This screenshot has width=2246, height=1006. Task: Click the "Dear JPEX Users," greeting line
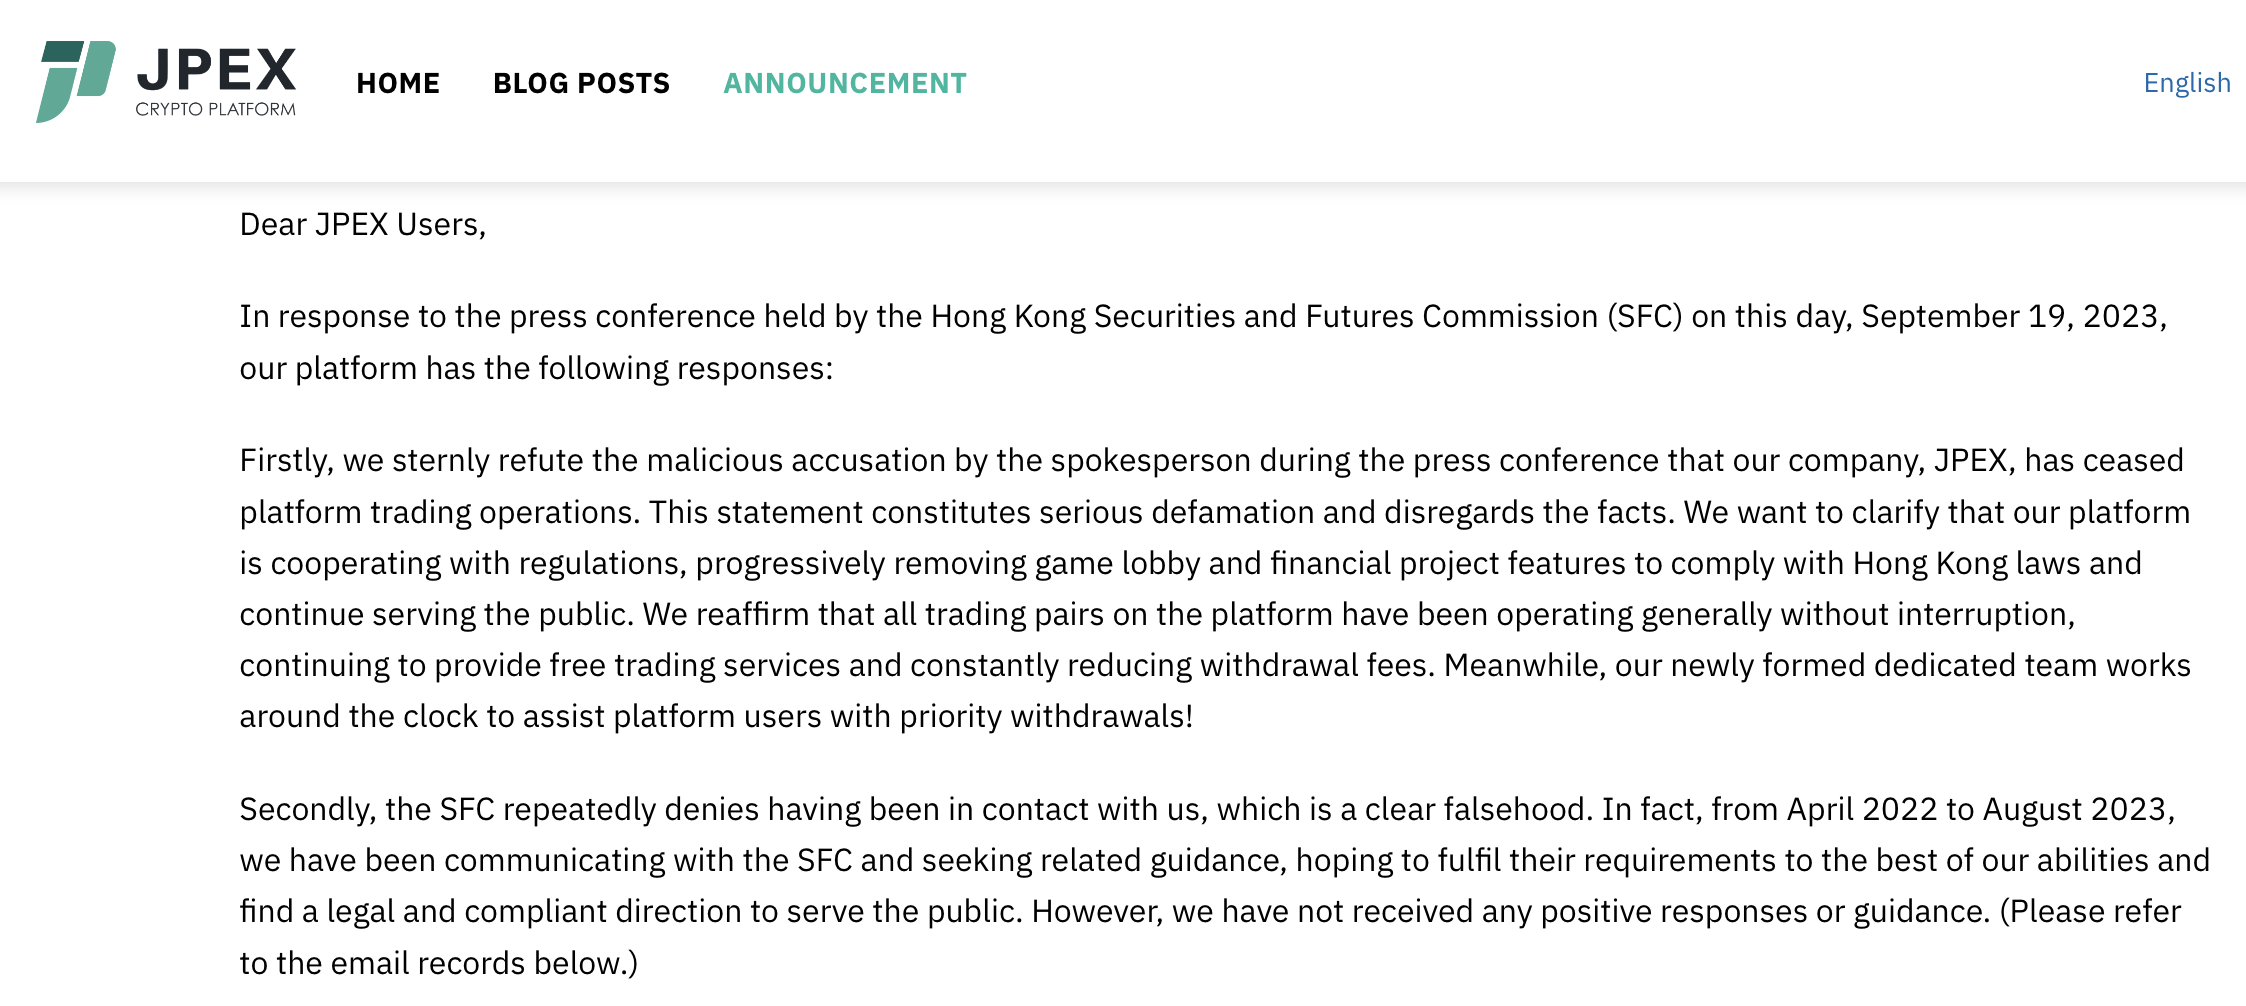[363, 225]
